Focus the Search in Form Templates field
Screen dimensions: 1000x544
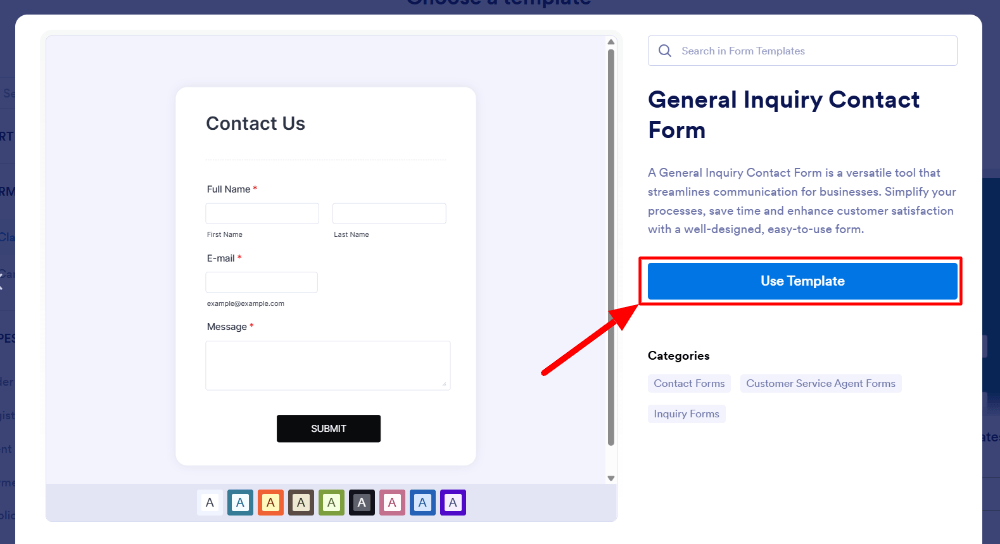(802, 51)
